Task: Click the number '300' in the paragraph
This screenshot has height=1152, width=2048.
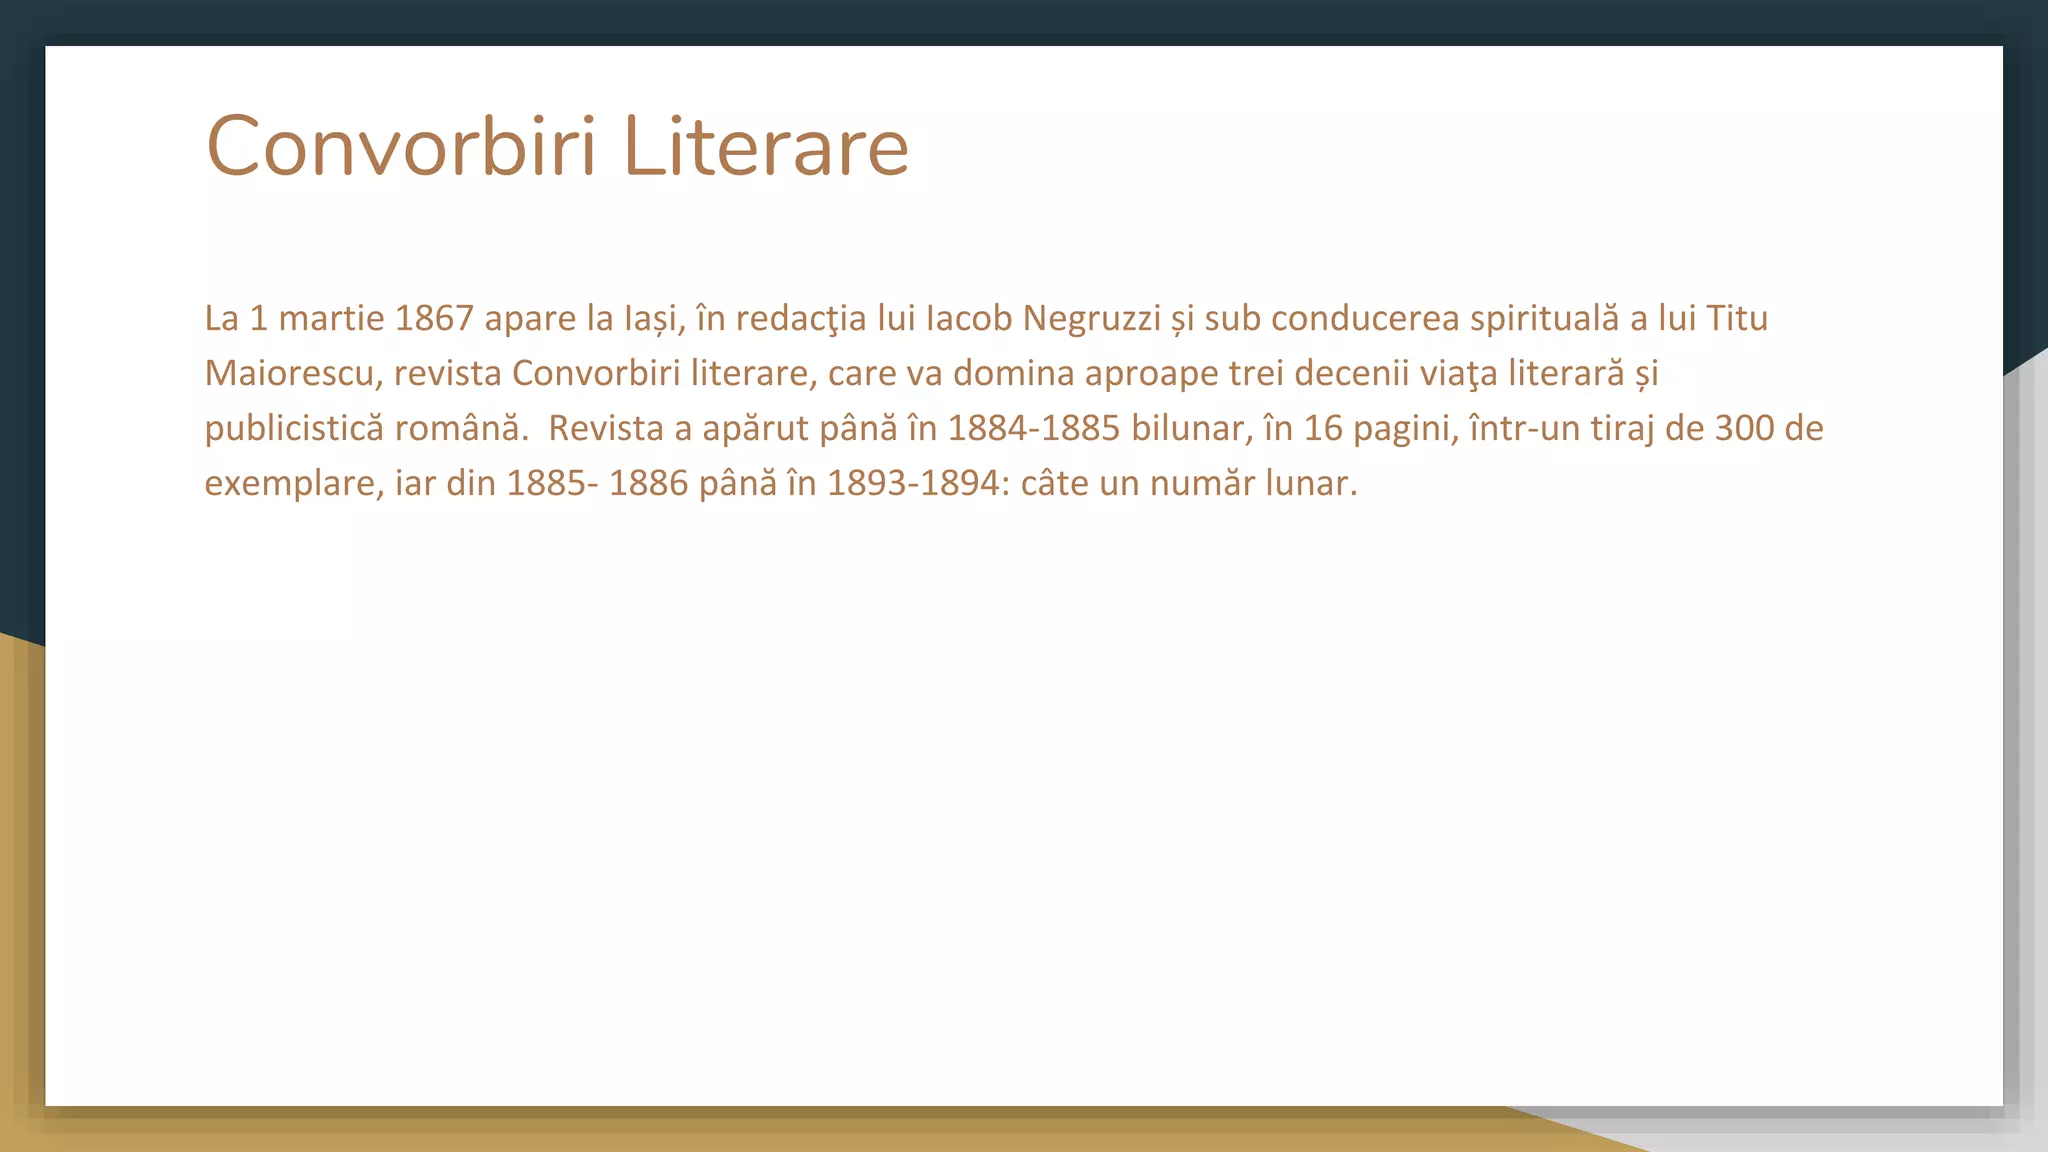Action: click(x=1744, y=428)
